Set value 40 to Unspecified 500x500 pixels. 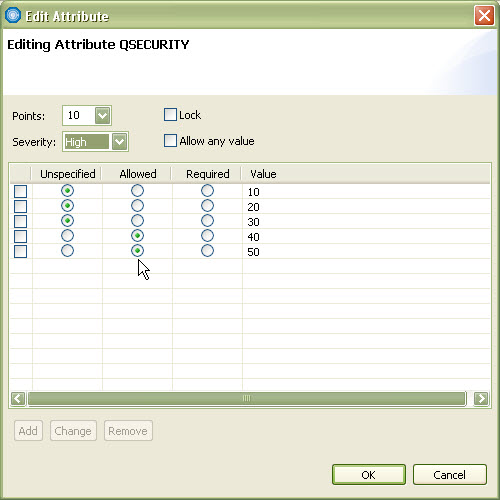pos(67,236)
